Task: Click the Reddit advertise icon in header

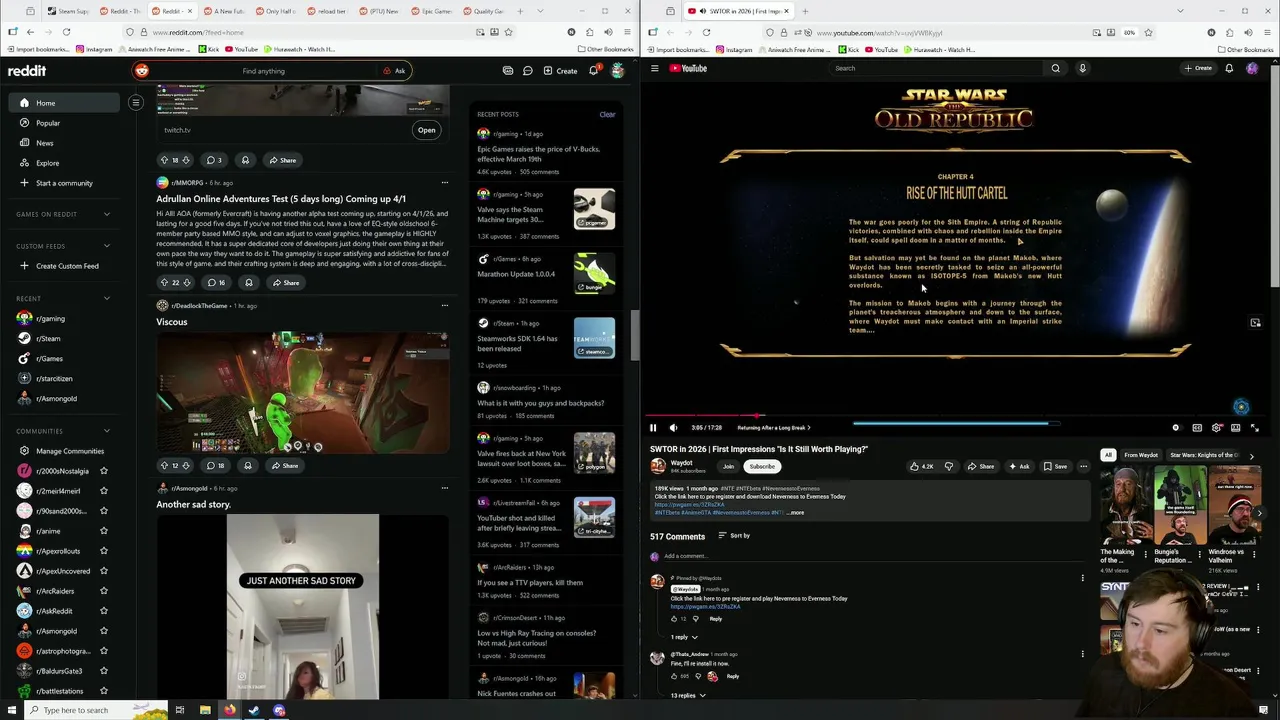Action: [x=508, y=71]
